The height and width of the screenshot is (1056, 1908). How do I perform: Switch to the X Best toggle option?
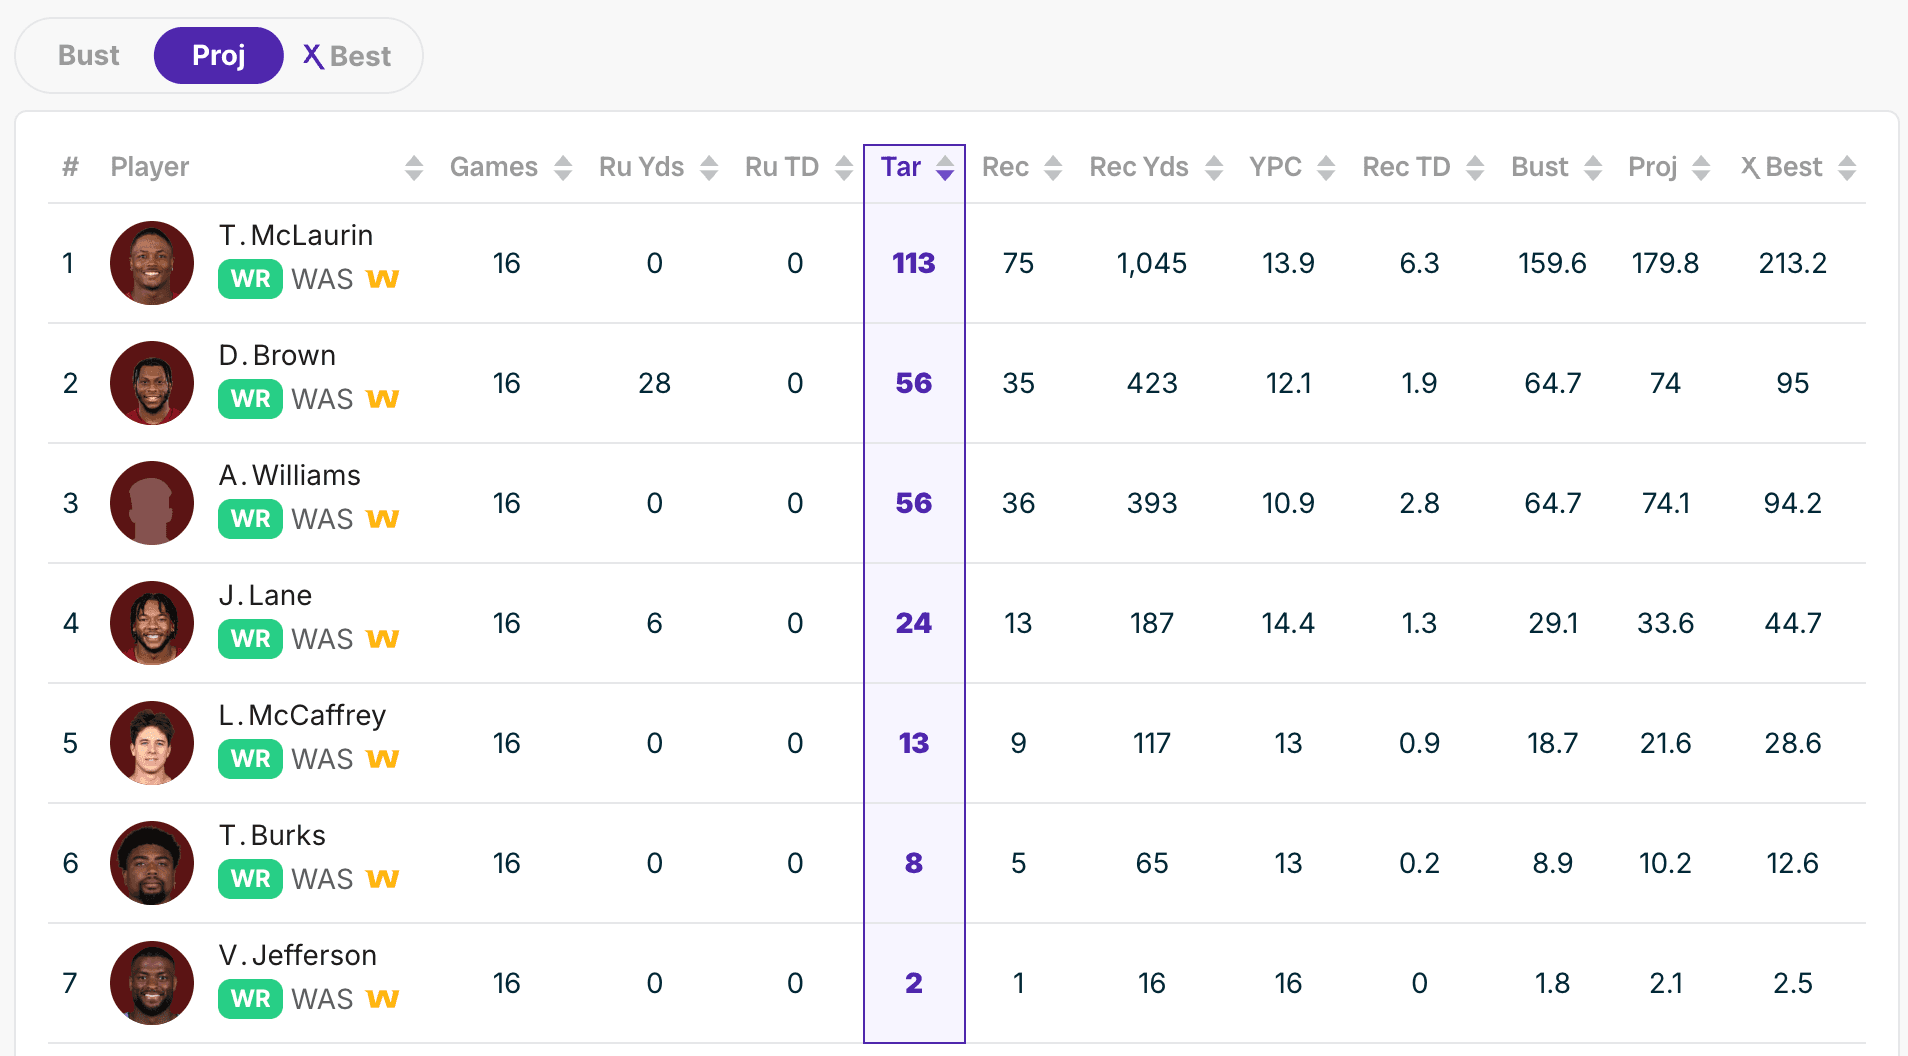(347, 56)
